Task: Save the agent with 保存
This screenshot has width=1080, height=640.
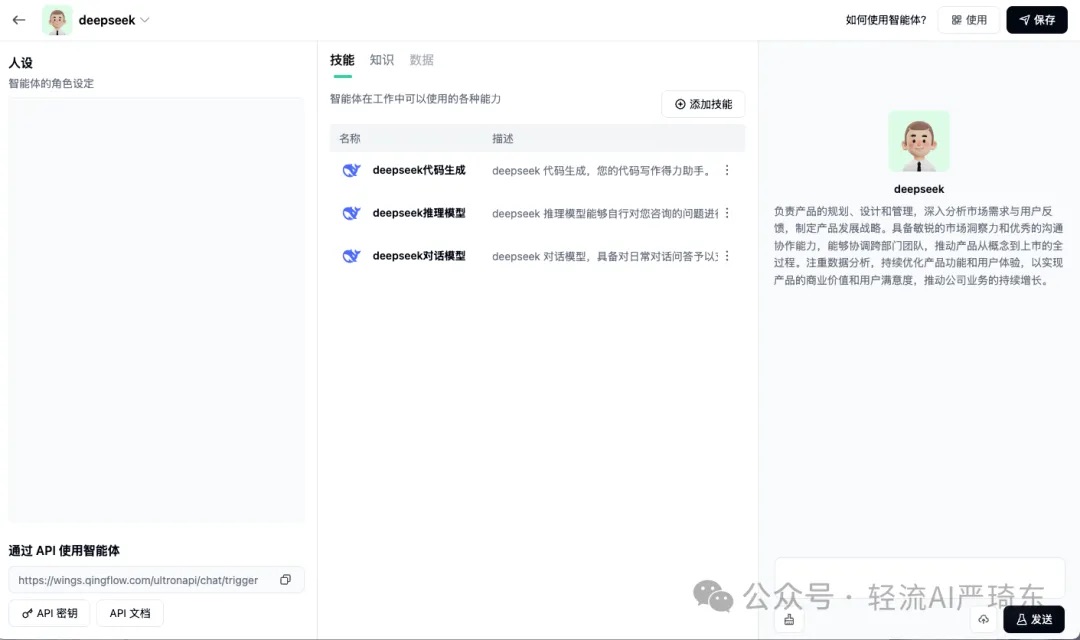Action: 1037,20
